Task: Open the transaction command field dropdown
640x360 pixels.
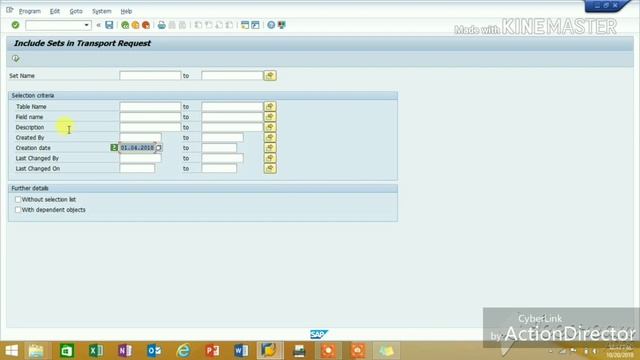Action: tap(87, 25)
